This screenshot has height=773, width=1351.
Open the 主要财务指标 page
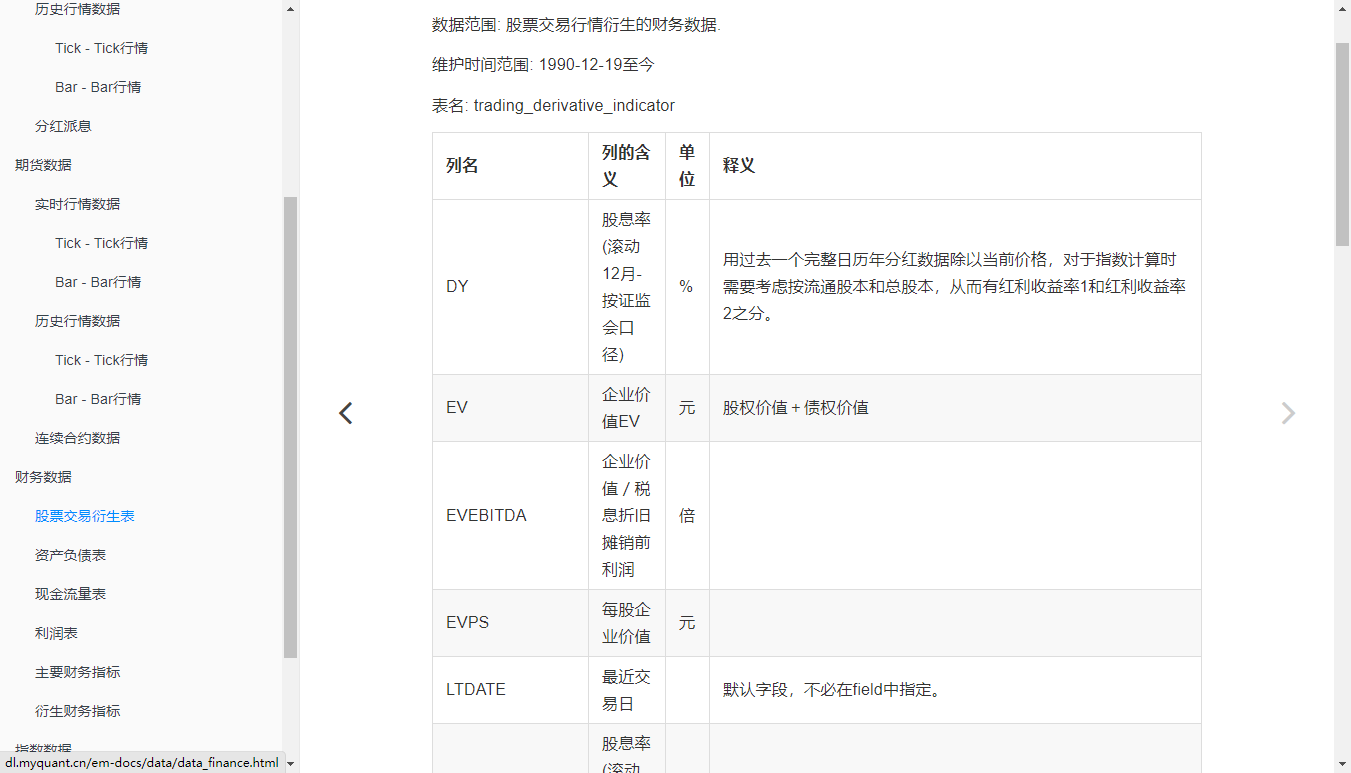[77, 672]
